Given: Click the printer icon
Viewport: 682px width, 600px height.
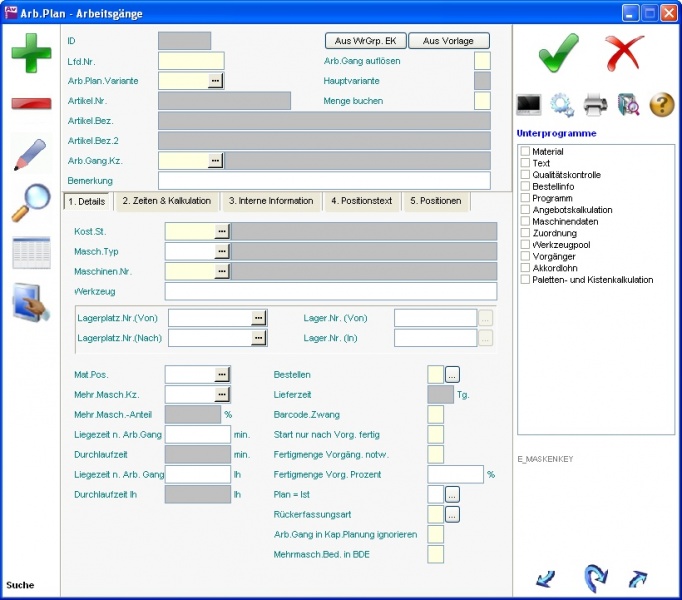Looking at the screenshot, I should pyautogui.click(x=595, y=104).
